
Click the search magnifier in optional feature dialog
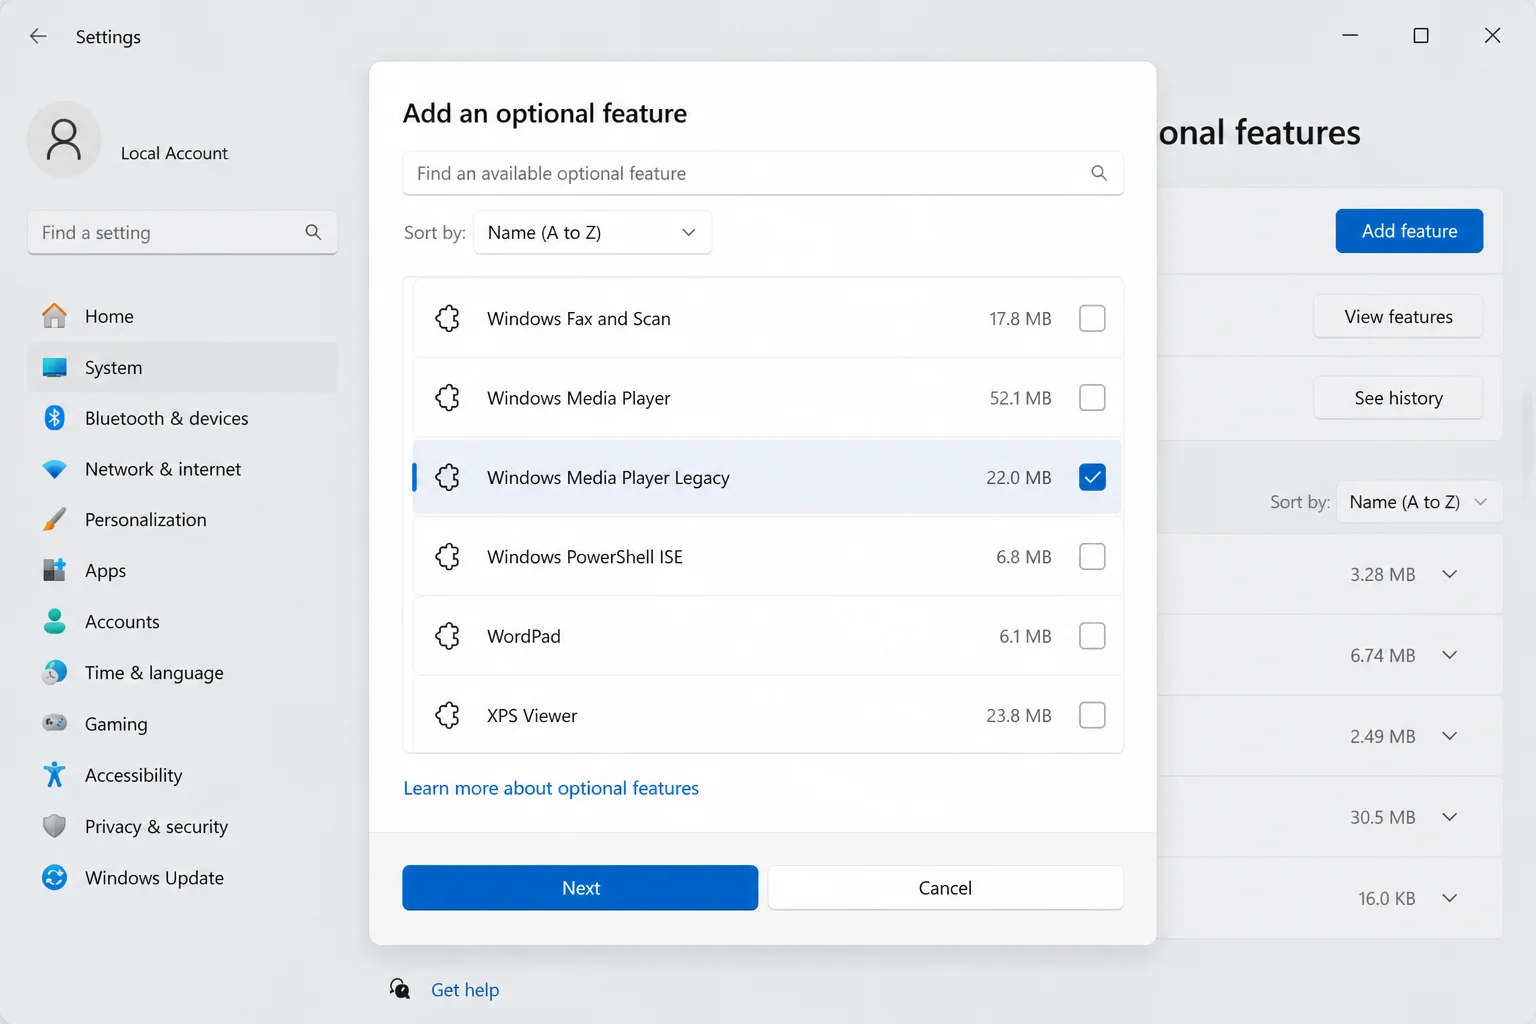1099,173
